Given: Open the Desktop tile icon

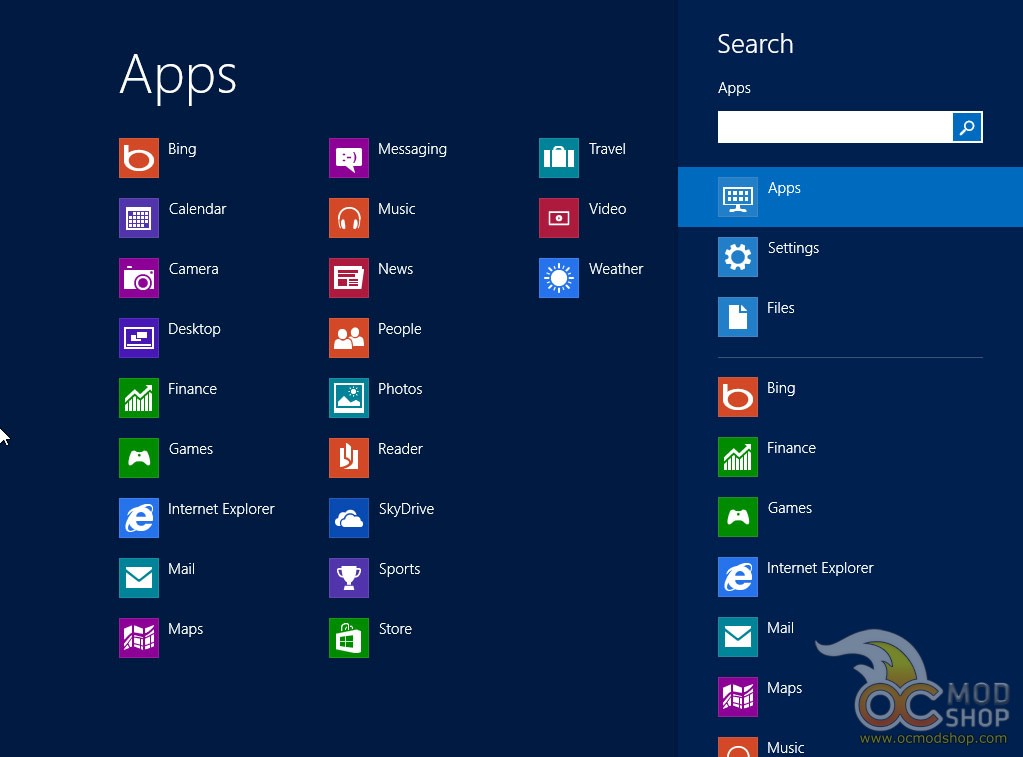Looking at the screenshot, I should (x=138, y=338).
